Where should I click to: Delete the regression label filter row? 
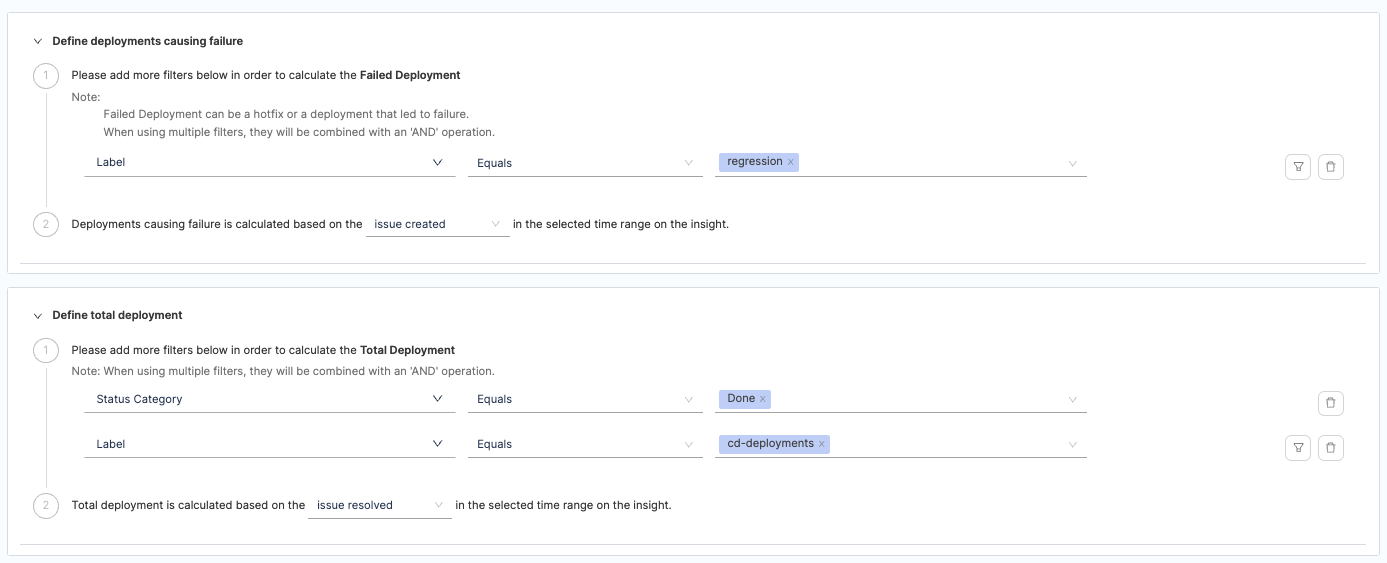point(1330,167)
